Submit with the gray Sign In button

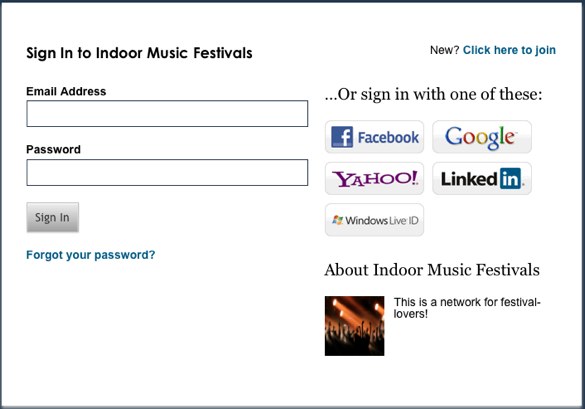[x=53, y=217]
